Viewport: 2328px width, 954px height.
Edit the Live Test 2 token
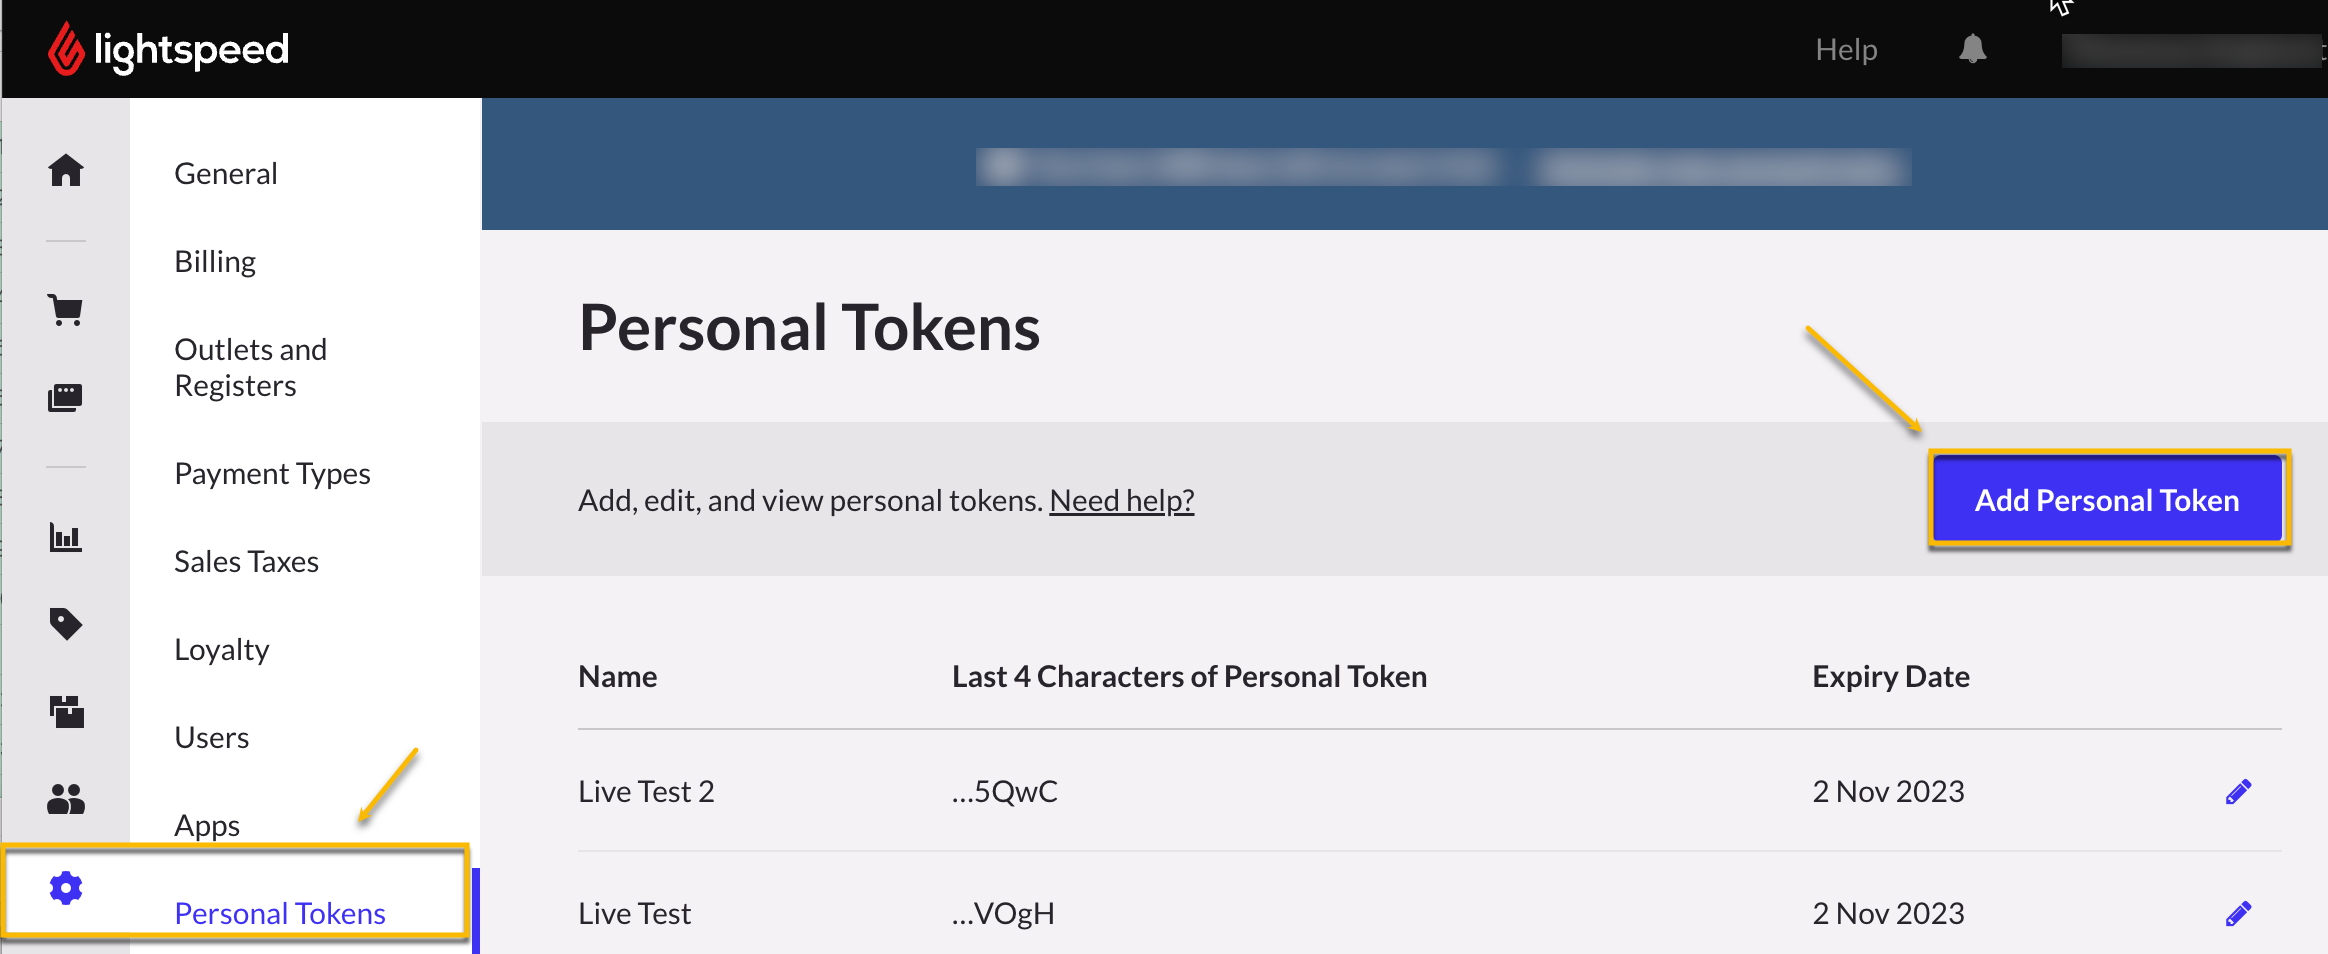tap(2238, 792)
